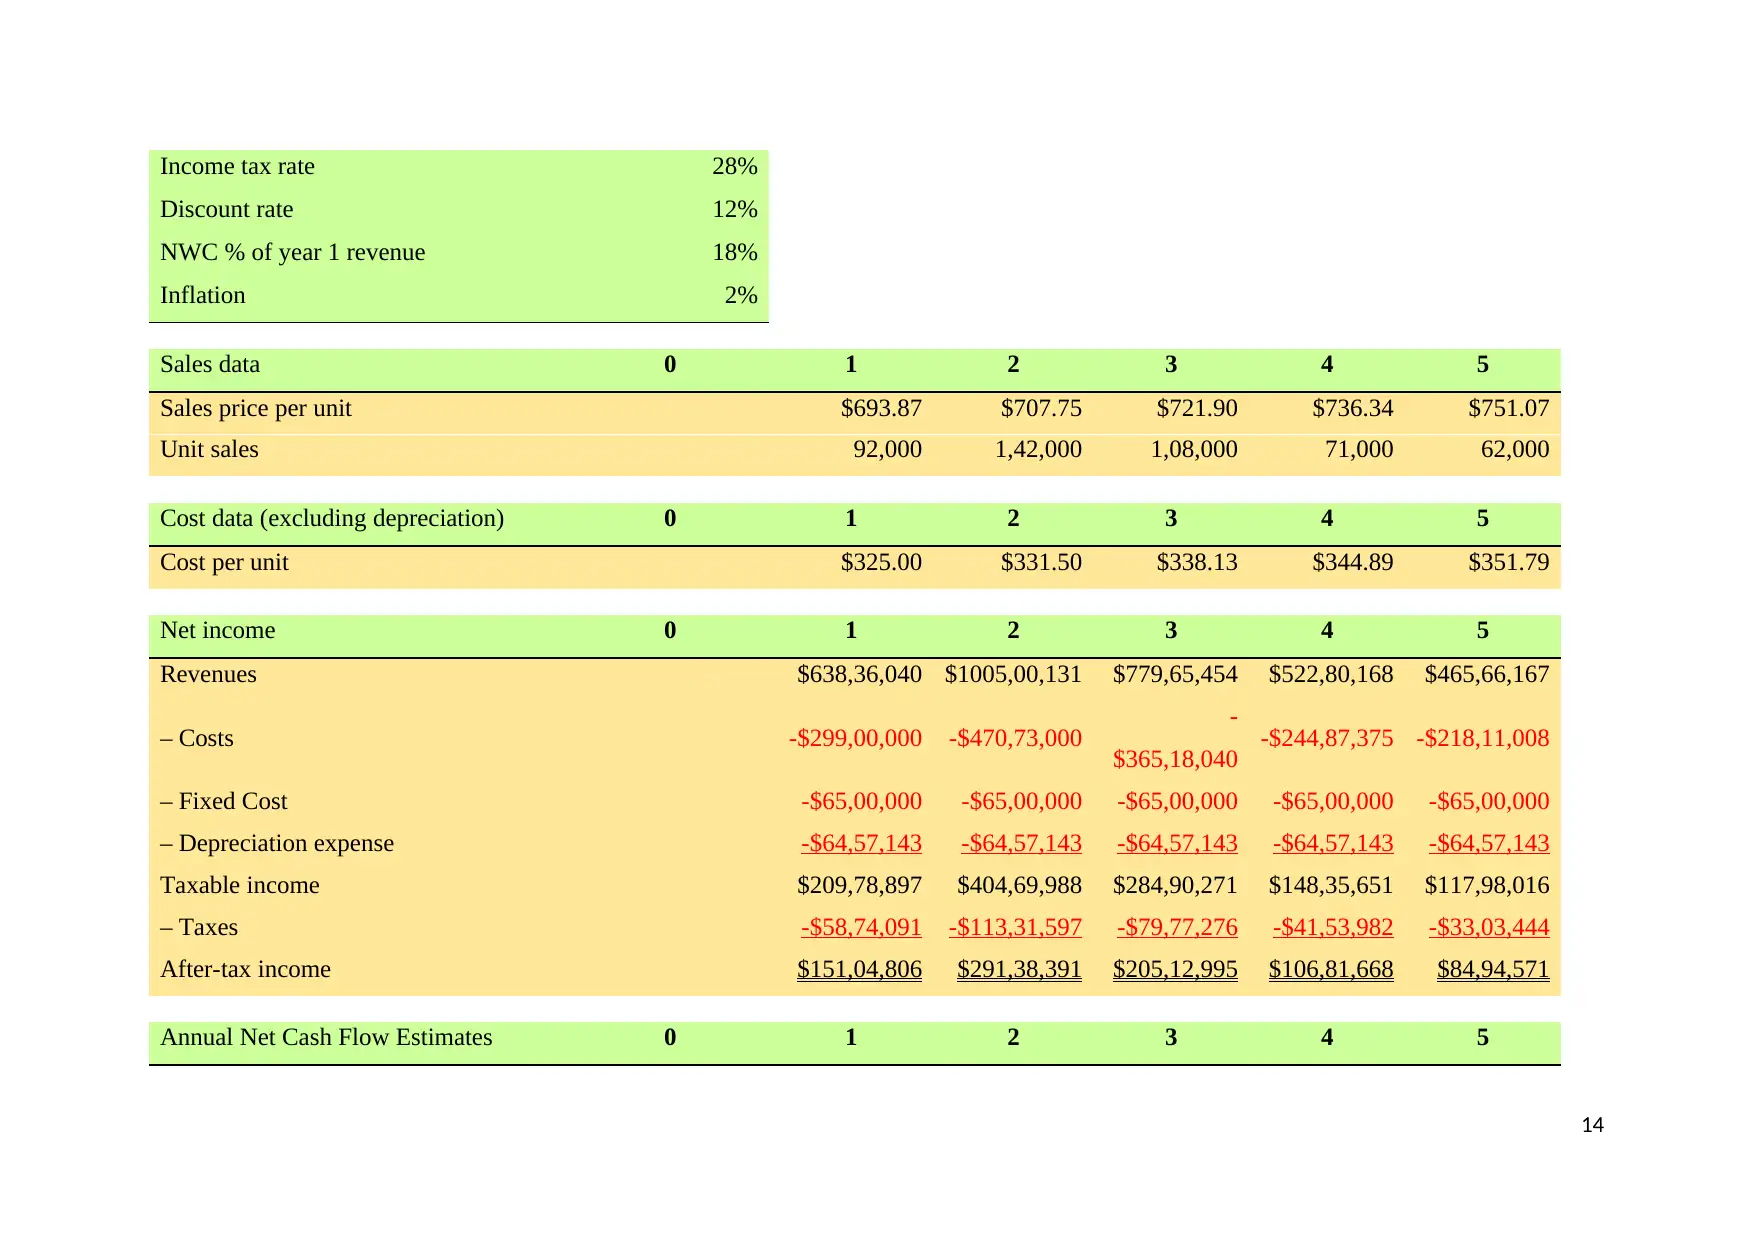Click the Income tax rate value 28%
The height and width of the screenshot is (1241, 1754).
click(734, 166)
